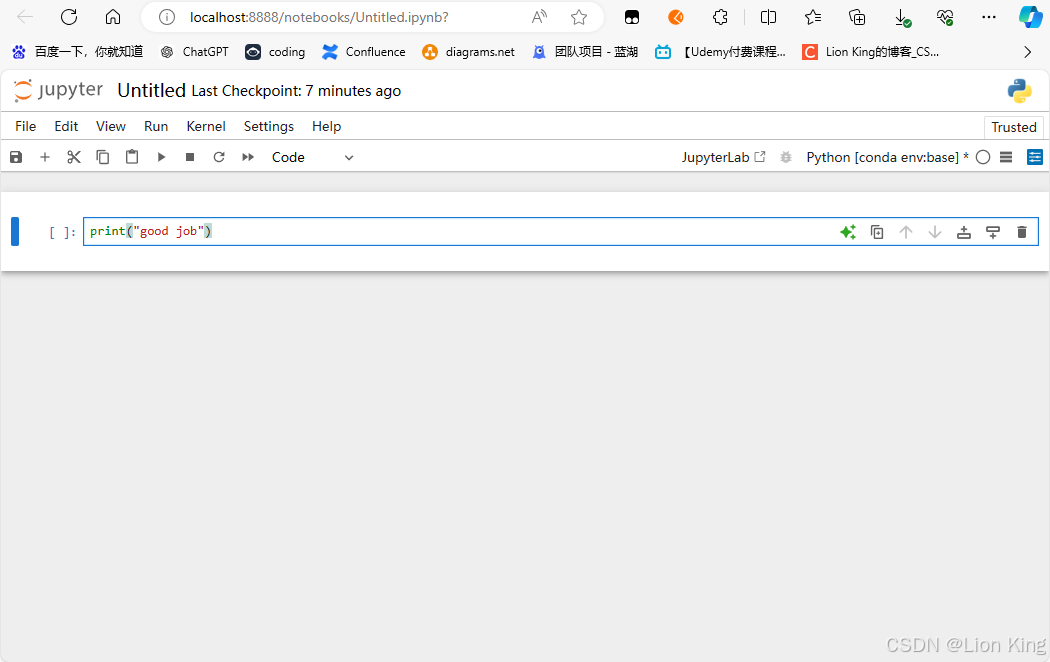This screenshot has height=662, width=1050.
Task: Delete the cell with the trash icon
Action: (1022, 232)
